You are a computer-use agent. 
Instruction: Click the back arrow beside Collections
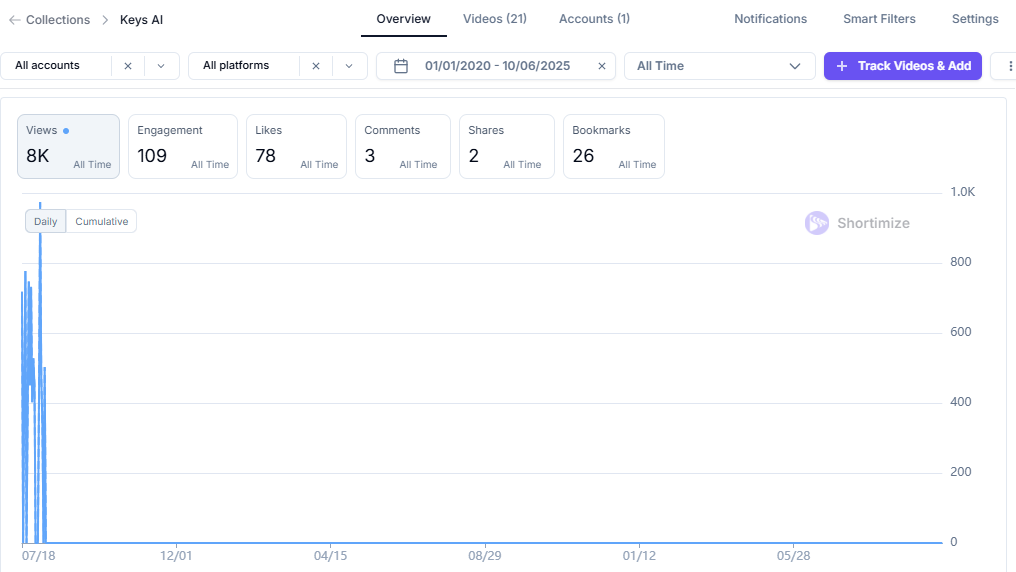pos(14,20)
